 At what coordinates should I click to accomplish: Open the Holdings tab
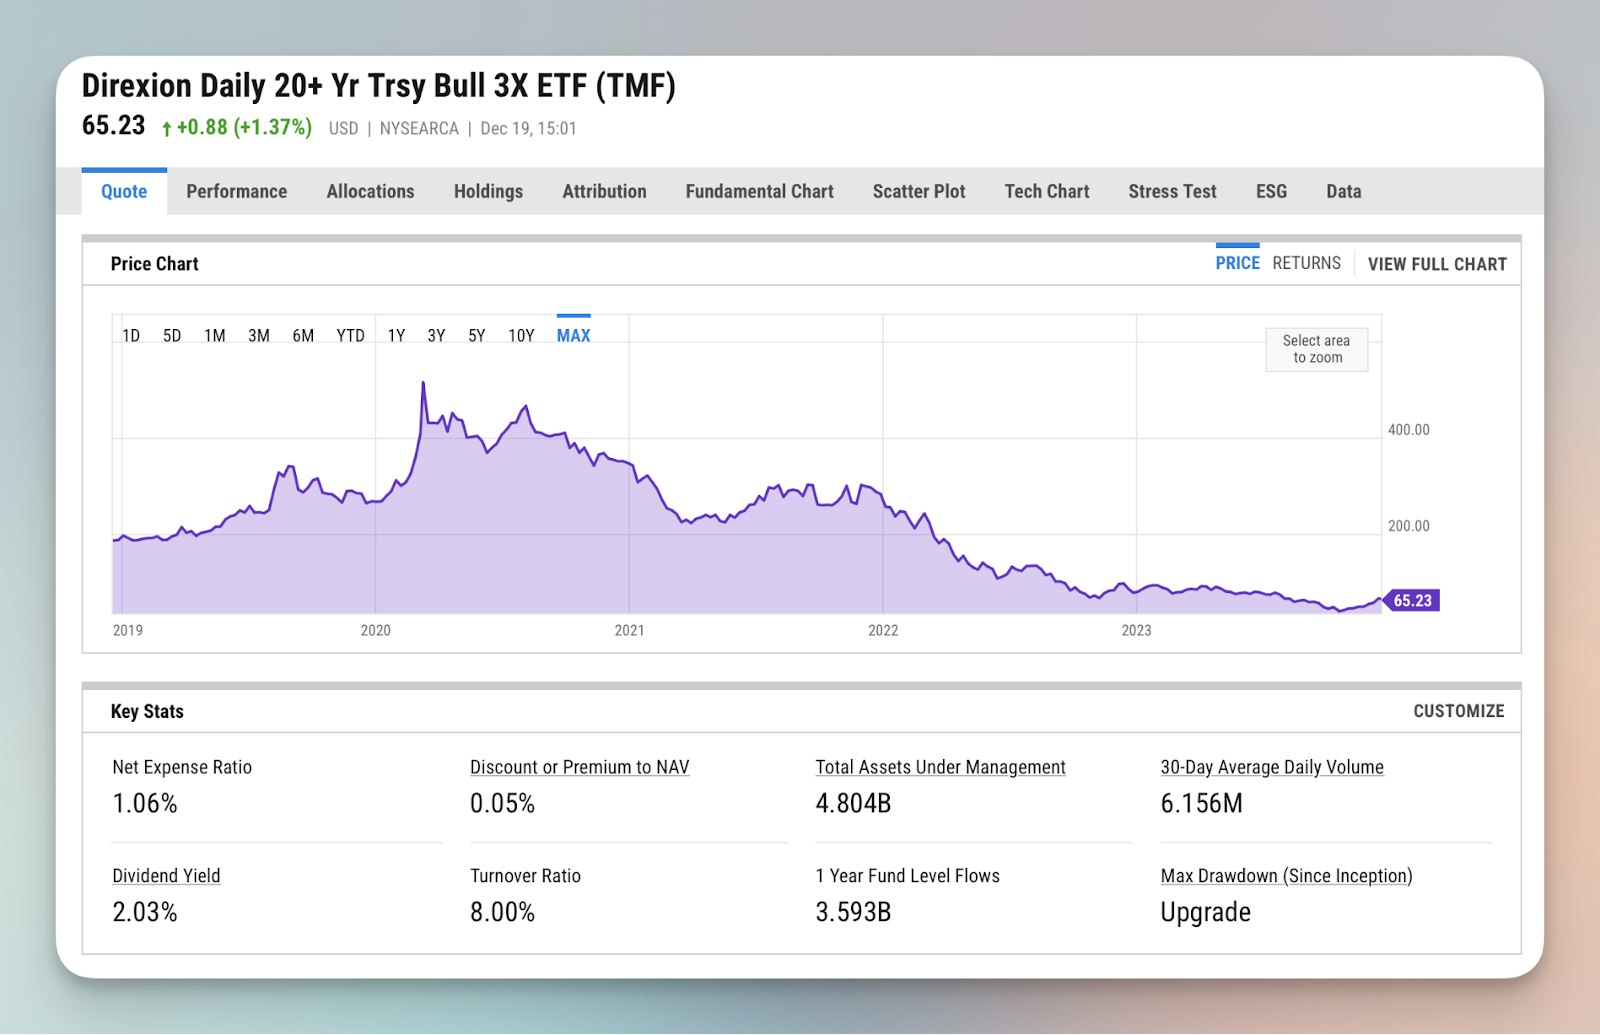tap(488, 191)
